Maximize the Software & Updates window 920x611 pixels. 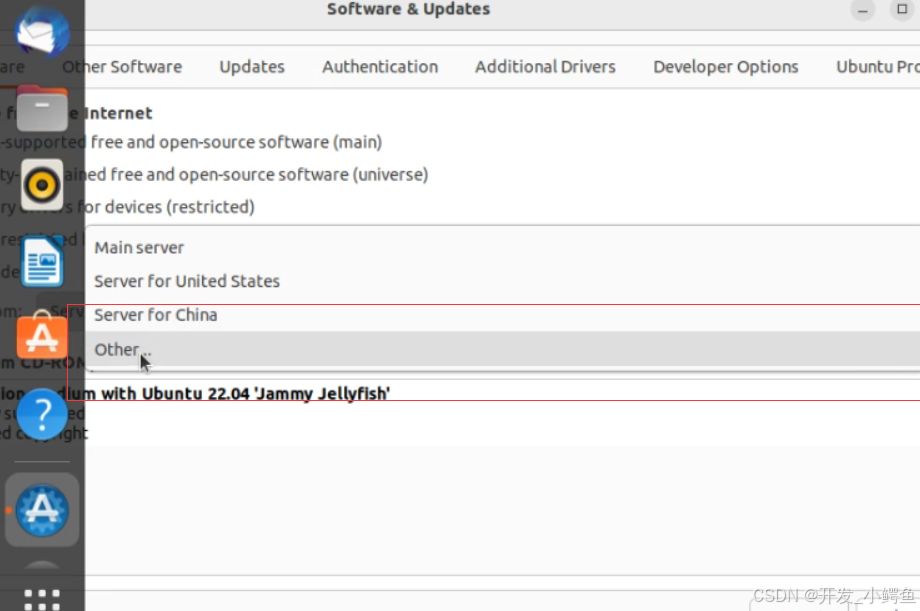[902, 9]
